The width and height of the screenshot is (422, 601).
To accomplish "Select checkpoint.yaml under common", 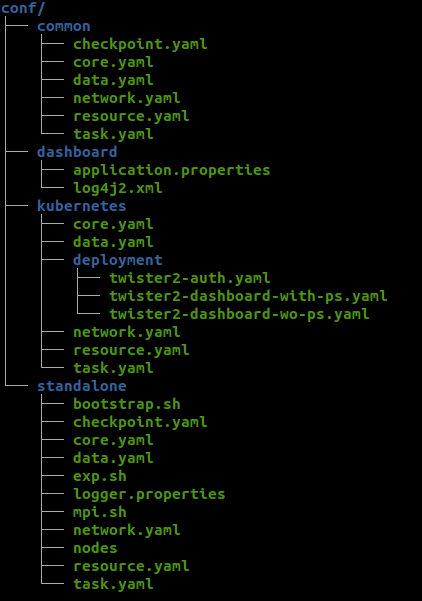I will point(140,44).
